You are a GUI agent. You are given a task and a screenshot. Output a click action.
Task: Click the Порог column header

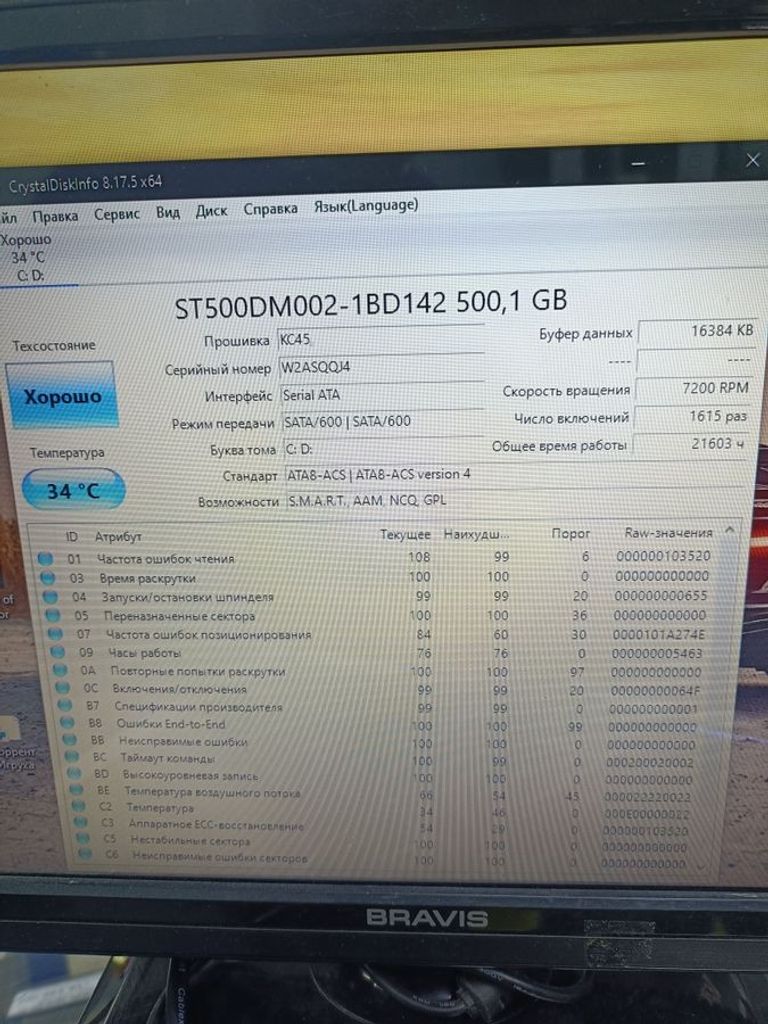(570, 534)
